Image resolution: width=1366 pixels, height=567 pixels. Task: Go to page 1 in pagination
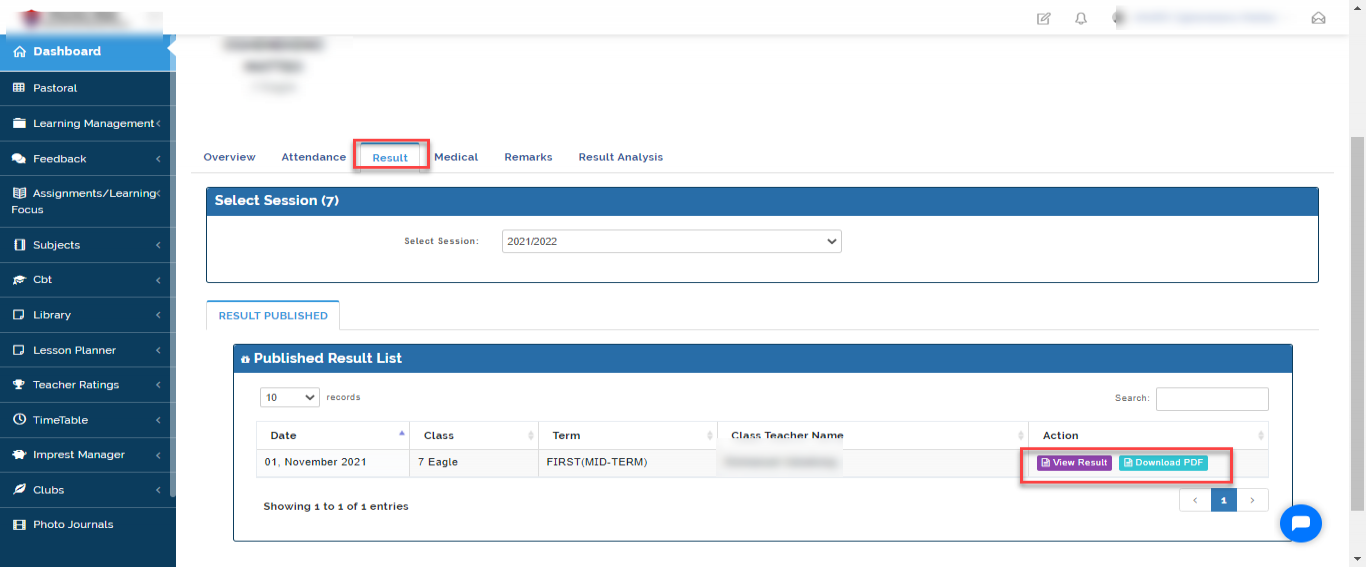1224,500
